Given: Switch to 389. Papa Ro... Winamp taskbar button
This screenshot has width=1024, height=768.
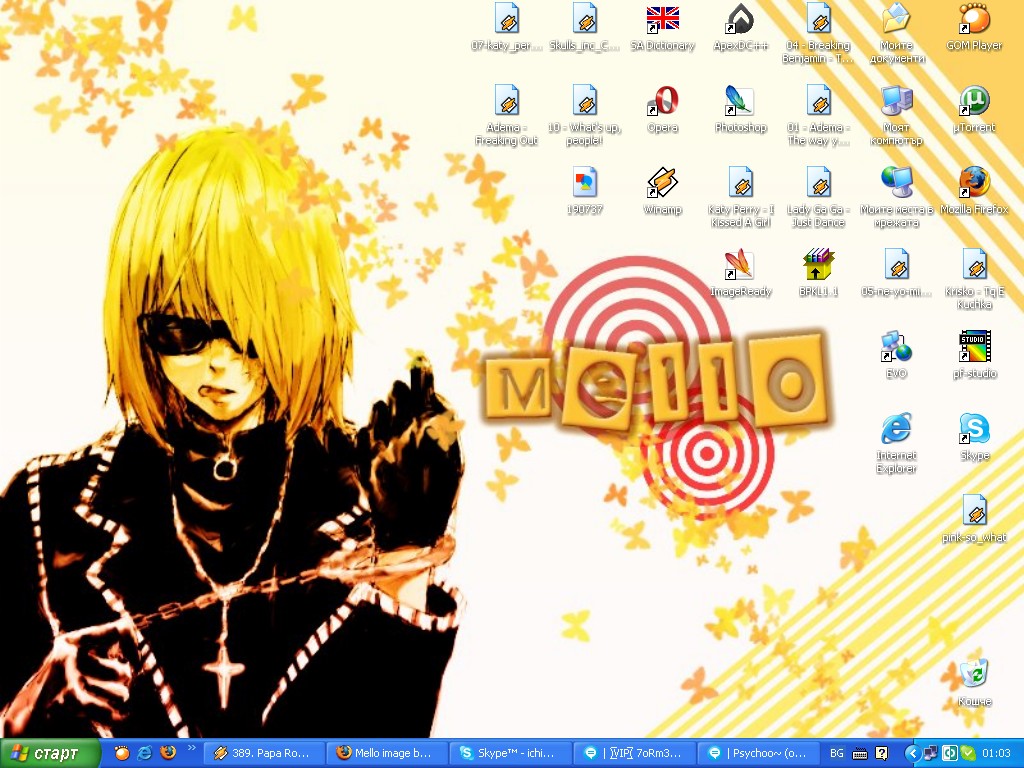Looking at the screenshot, I should tap(264, 754).
